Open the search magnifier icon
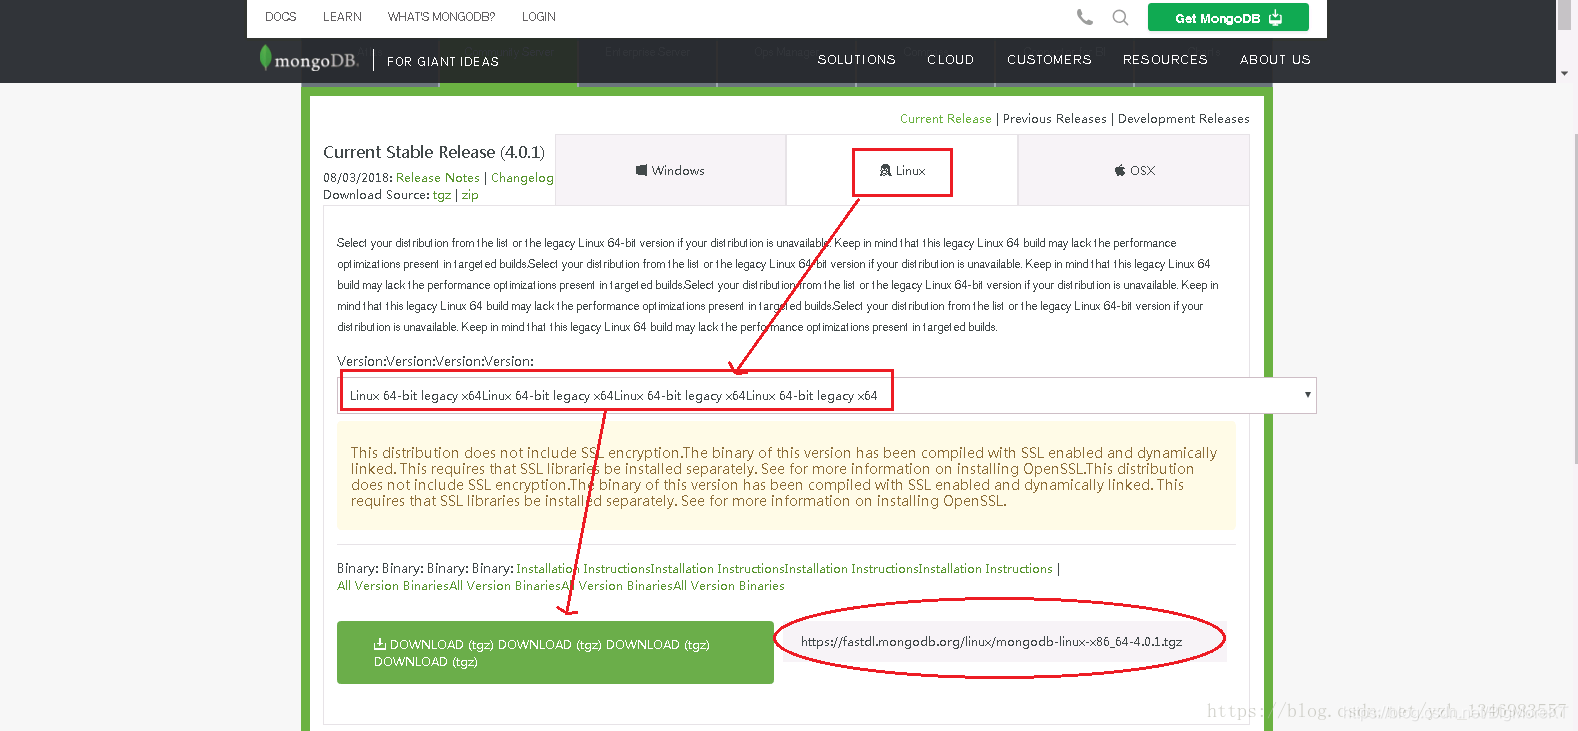The width and height of the screenshot is (1578, 731). (1120, 17)
